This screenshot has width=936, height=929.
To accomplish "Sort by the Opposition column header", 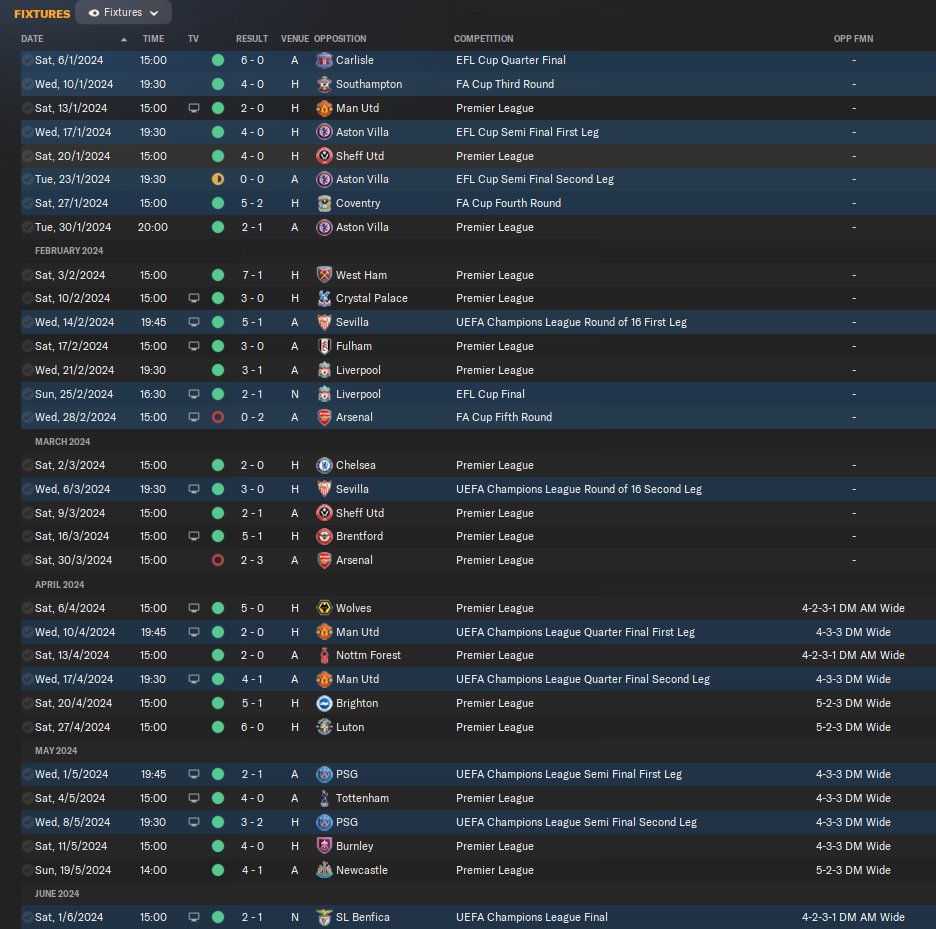I will [x=340, y=39].
